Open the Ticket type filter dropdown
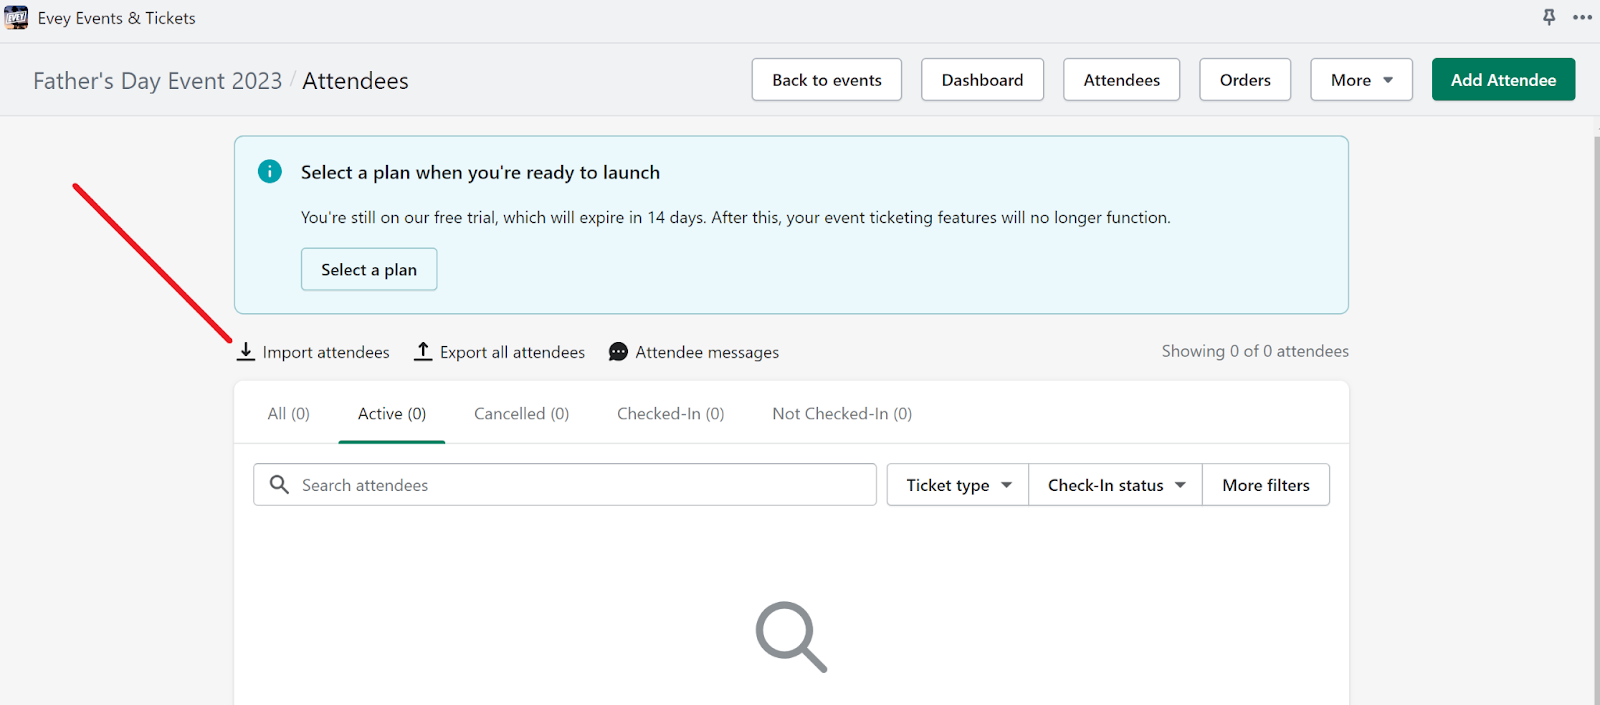 point(958,485)
